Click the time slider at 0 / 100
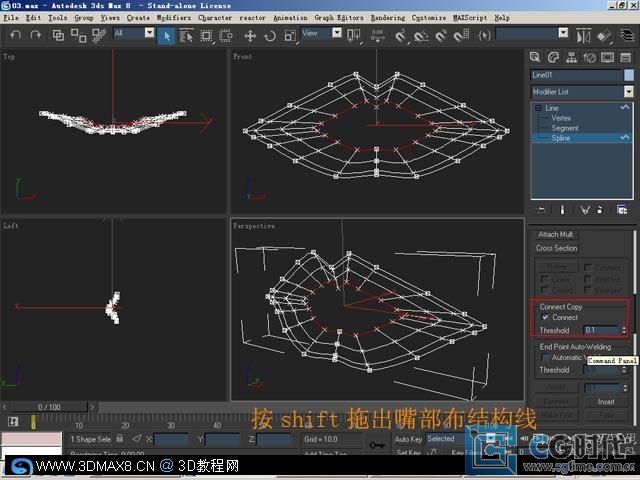This screenshot has height=480, width=640. tap(49, 407)
